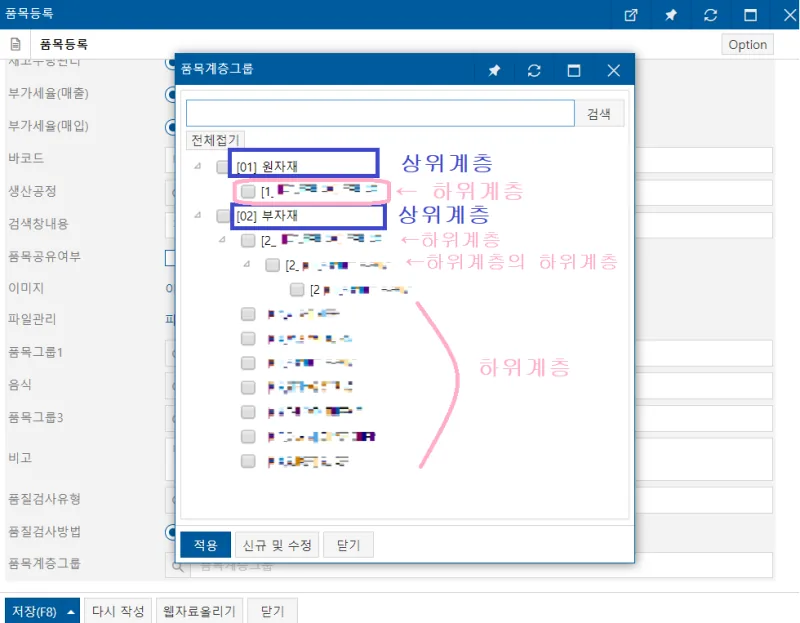
Task: Open the 저장(F8) dropdown arrow
Action: click(x=71, y=611)
